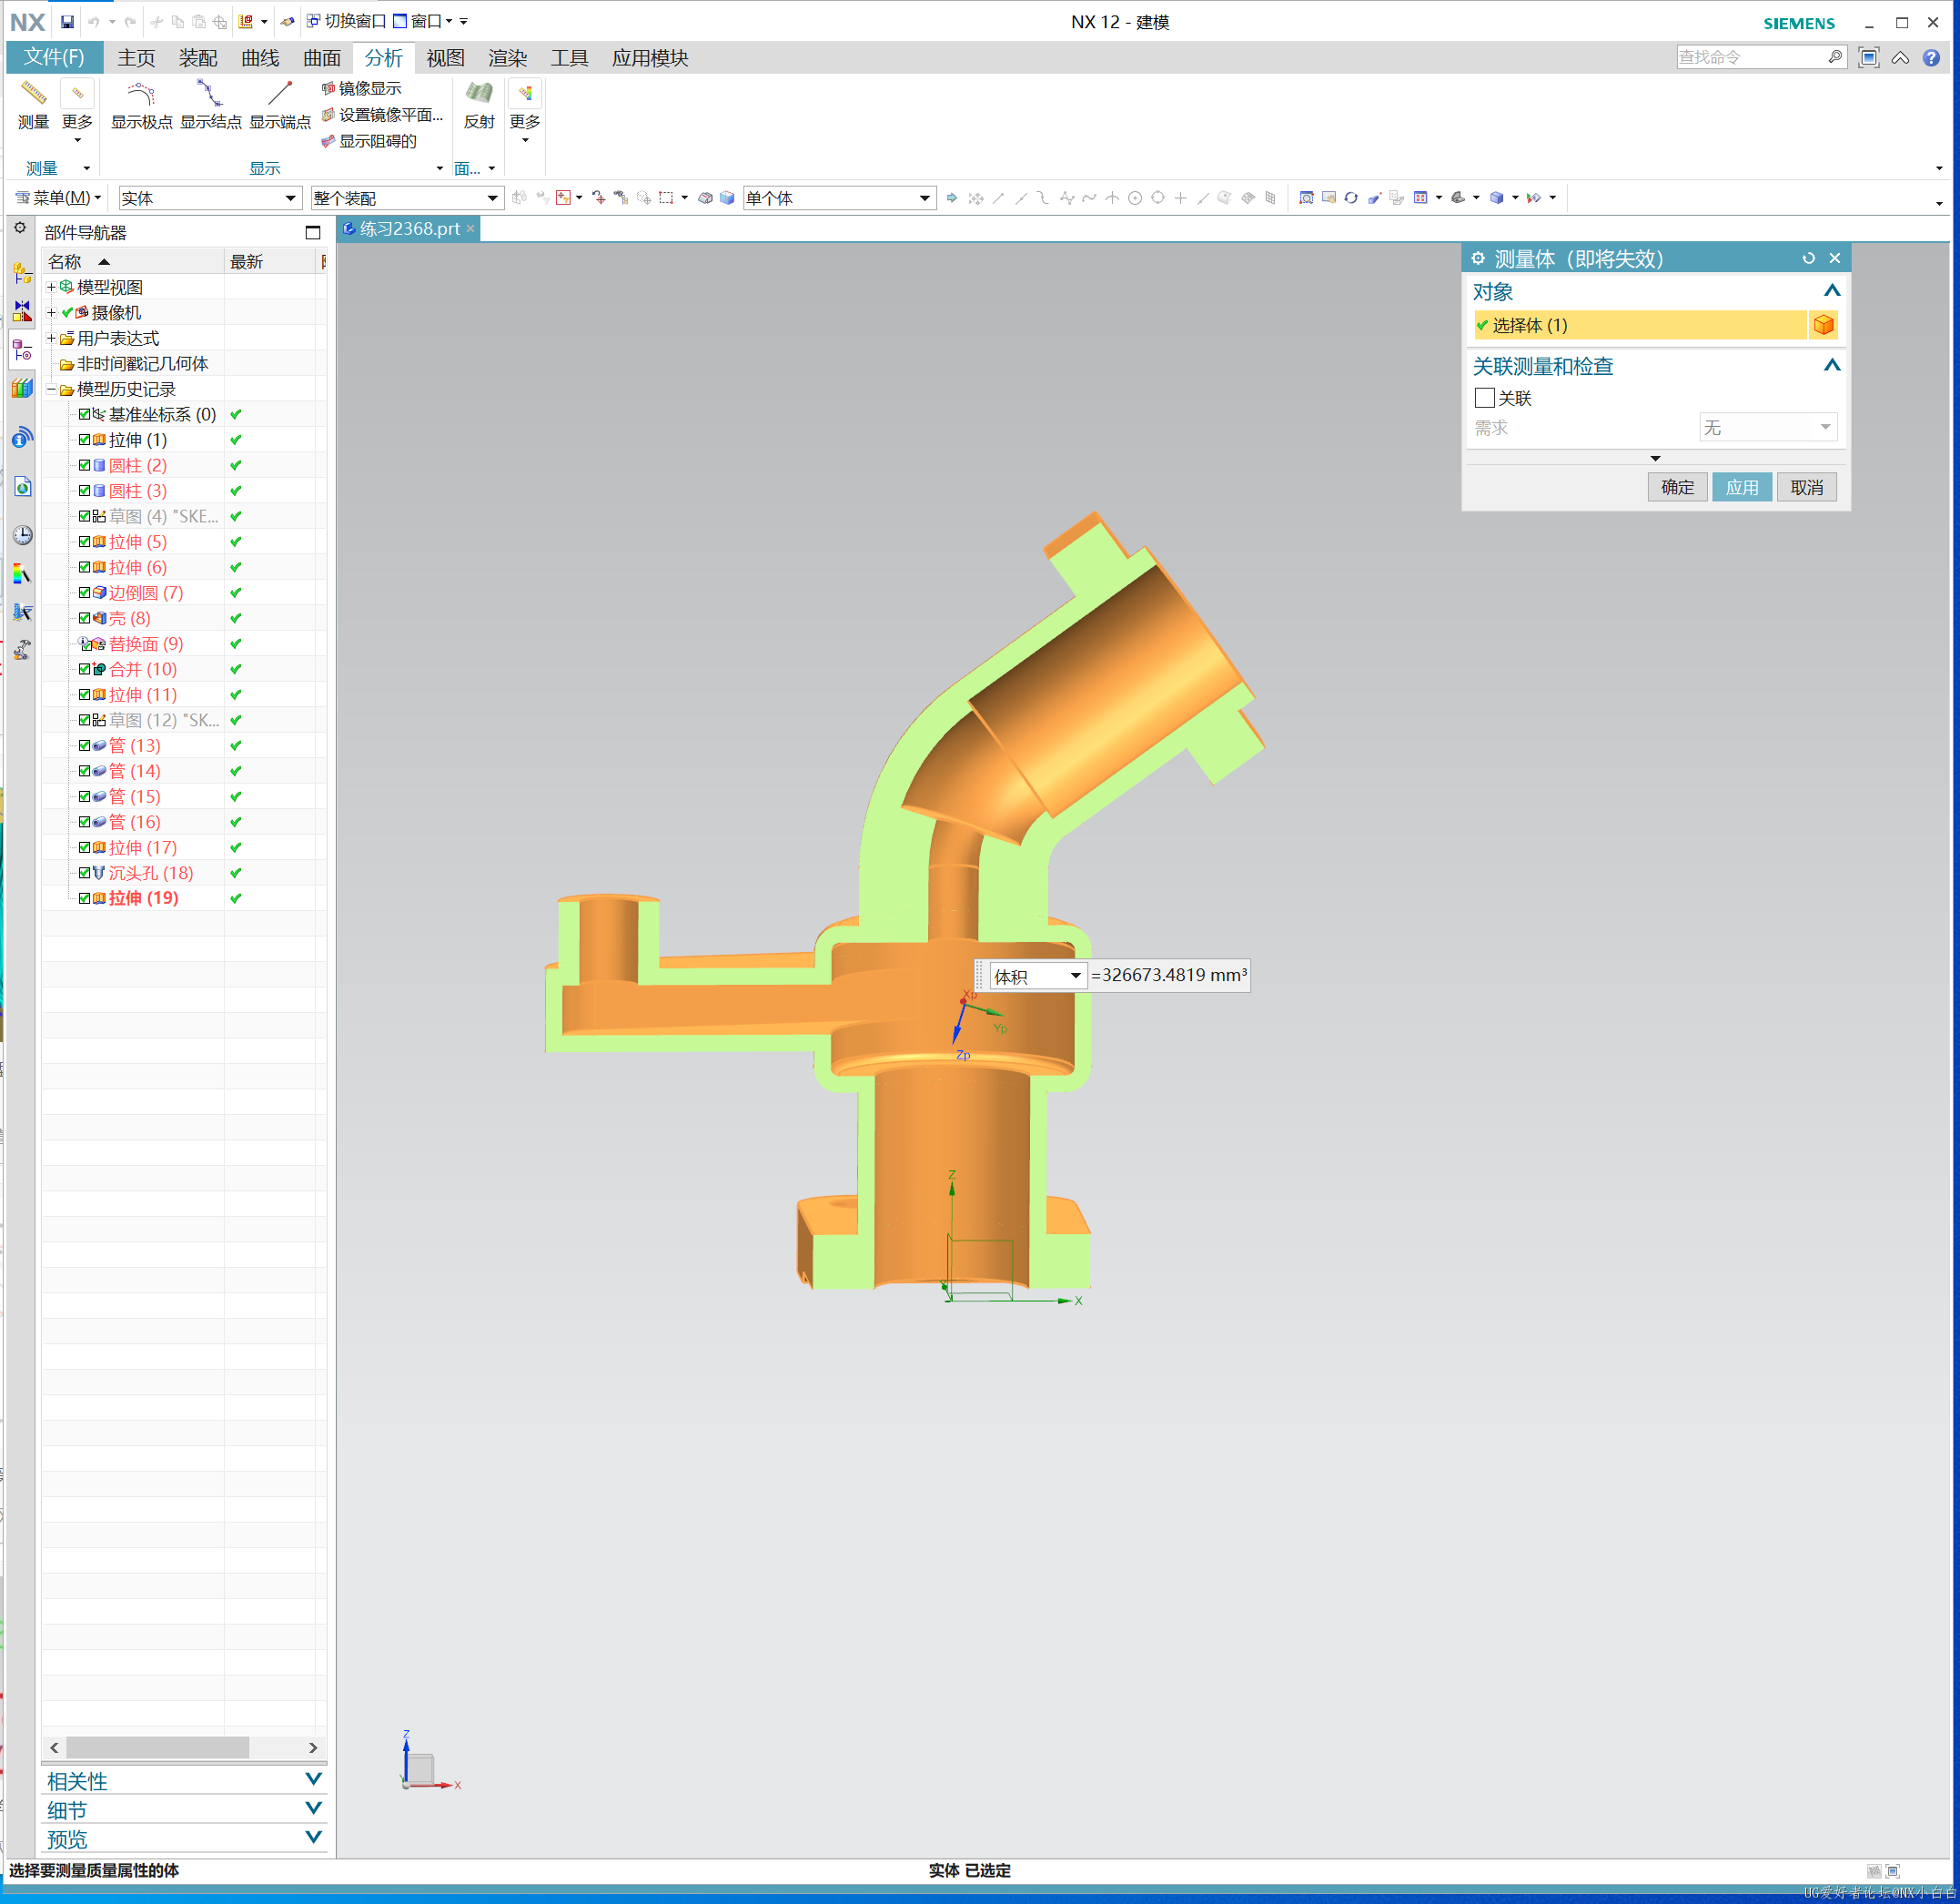Click the full screen icon near search
The image size is (1960, 1904).
pyautogui.click(x=1868, y=58)
